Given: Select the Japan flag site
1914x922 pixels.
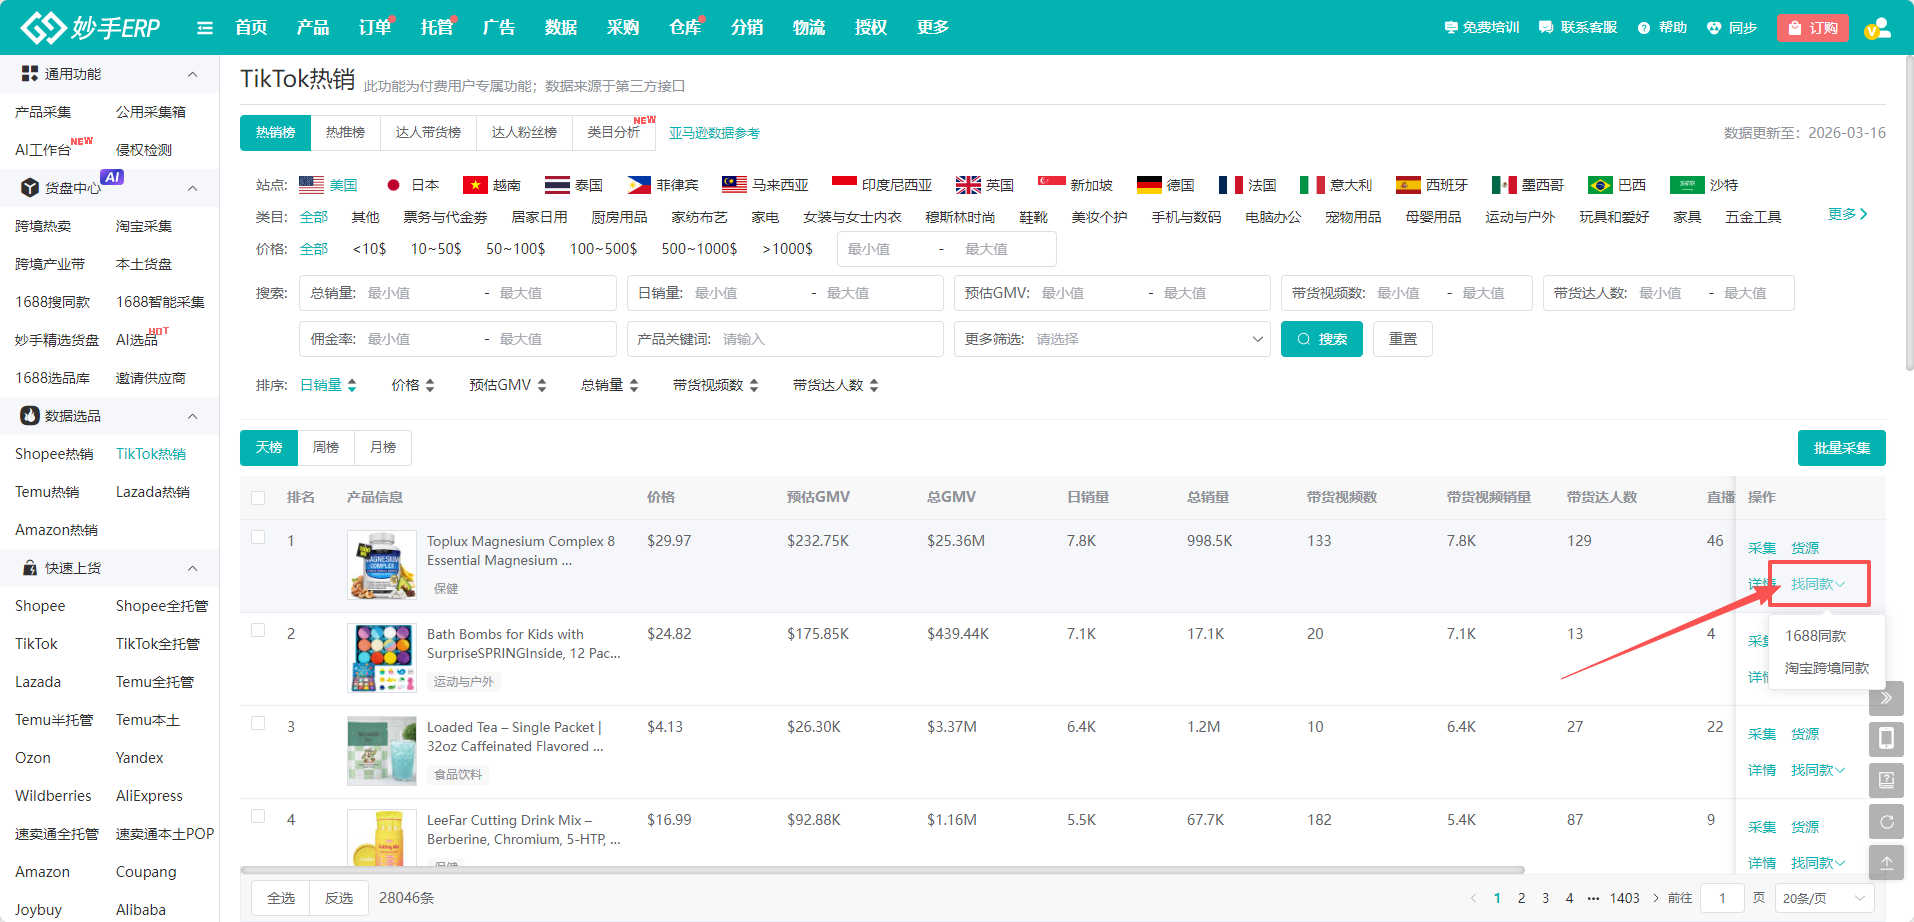Looking at the screenshot, I should (x=393, y=185).
